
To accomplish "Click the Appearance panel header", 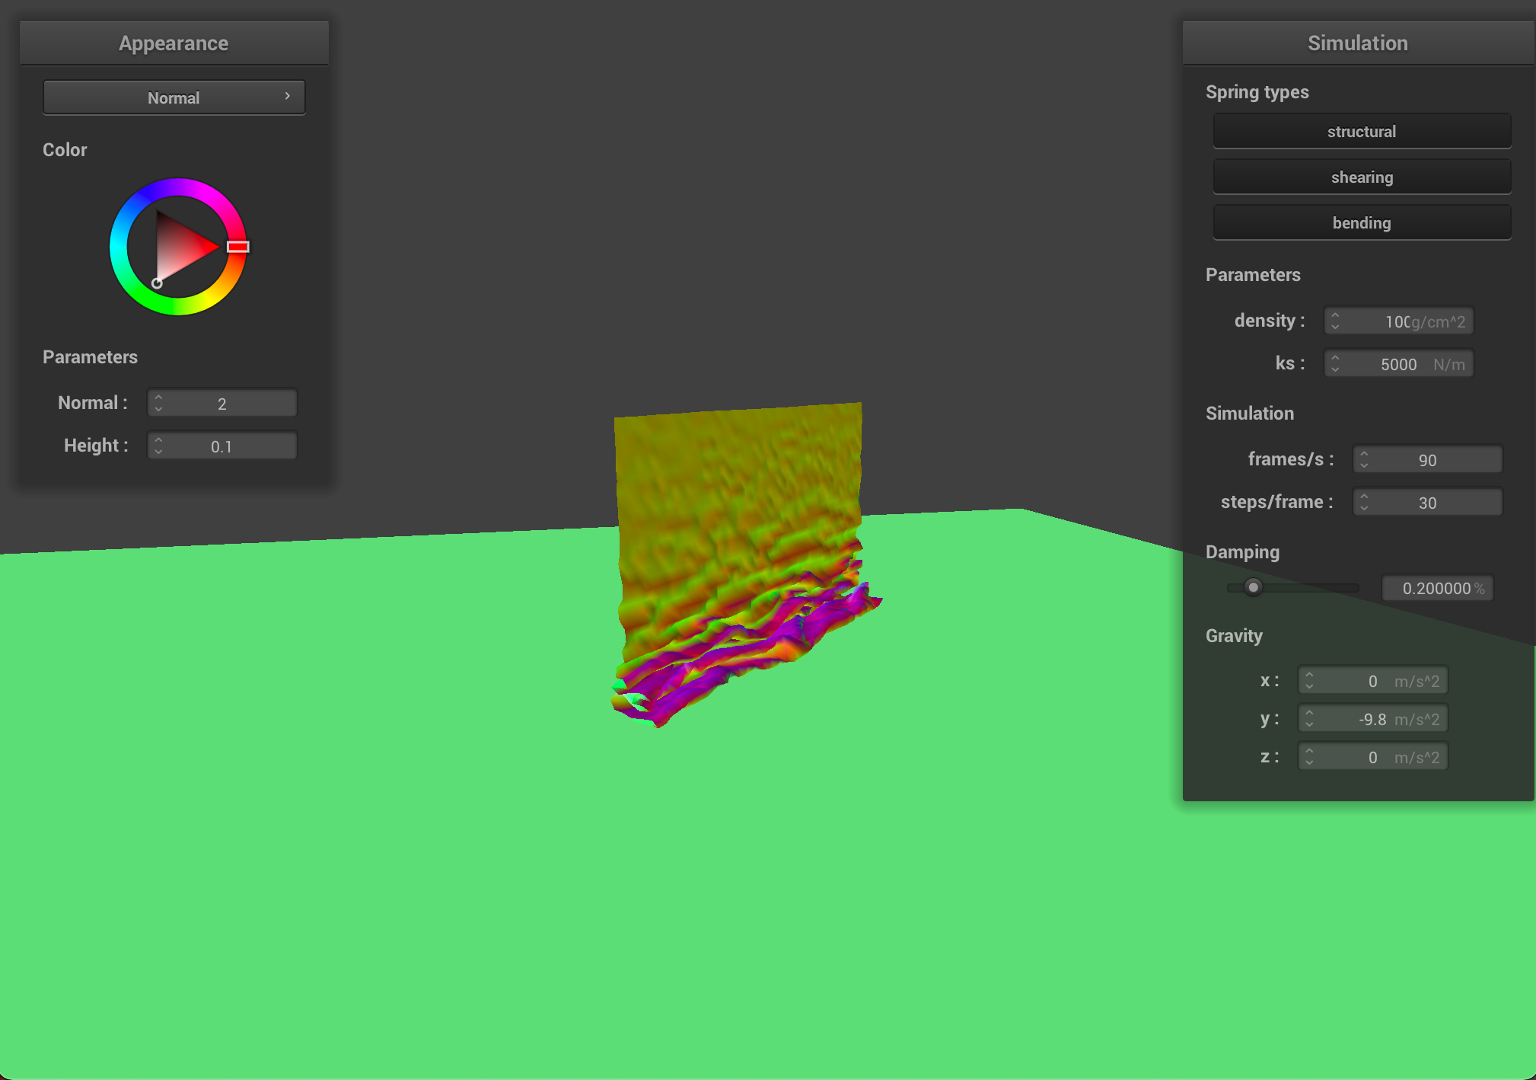I will [174, 43].
